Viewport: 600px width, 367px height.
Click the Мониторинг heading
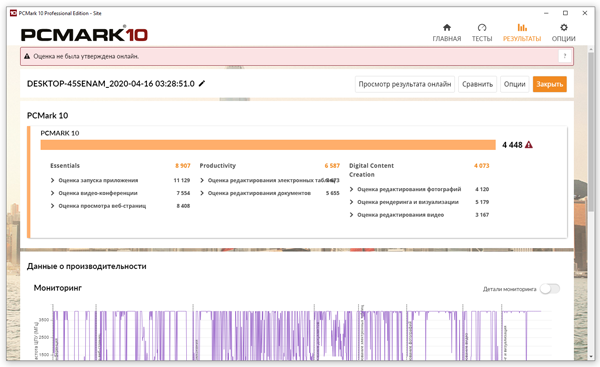58,288
